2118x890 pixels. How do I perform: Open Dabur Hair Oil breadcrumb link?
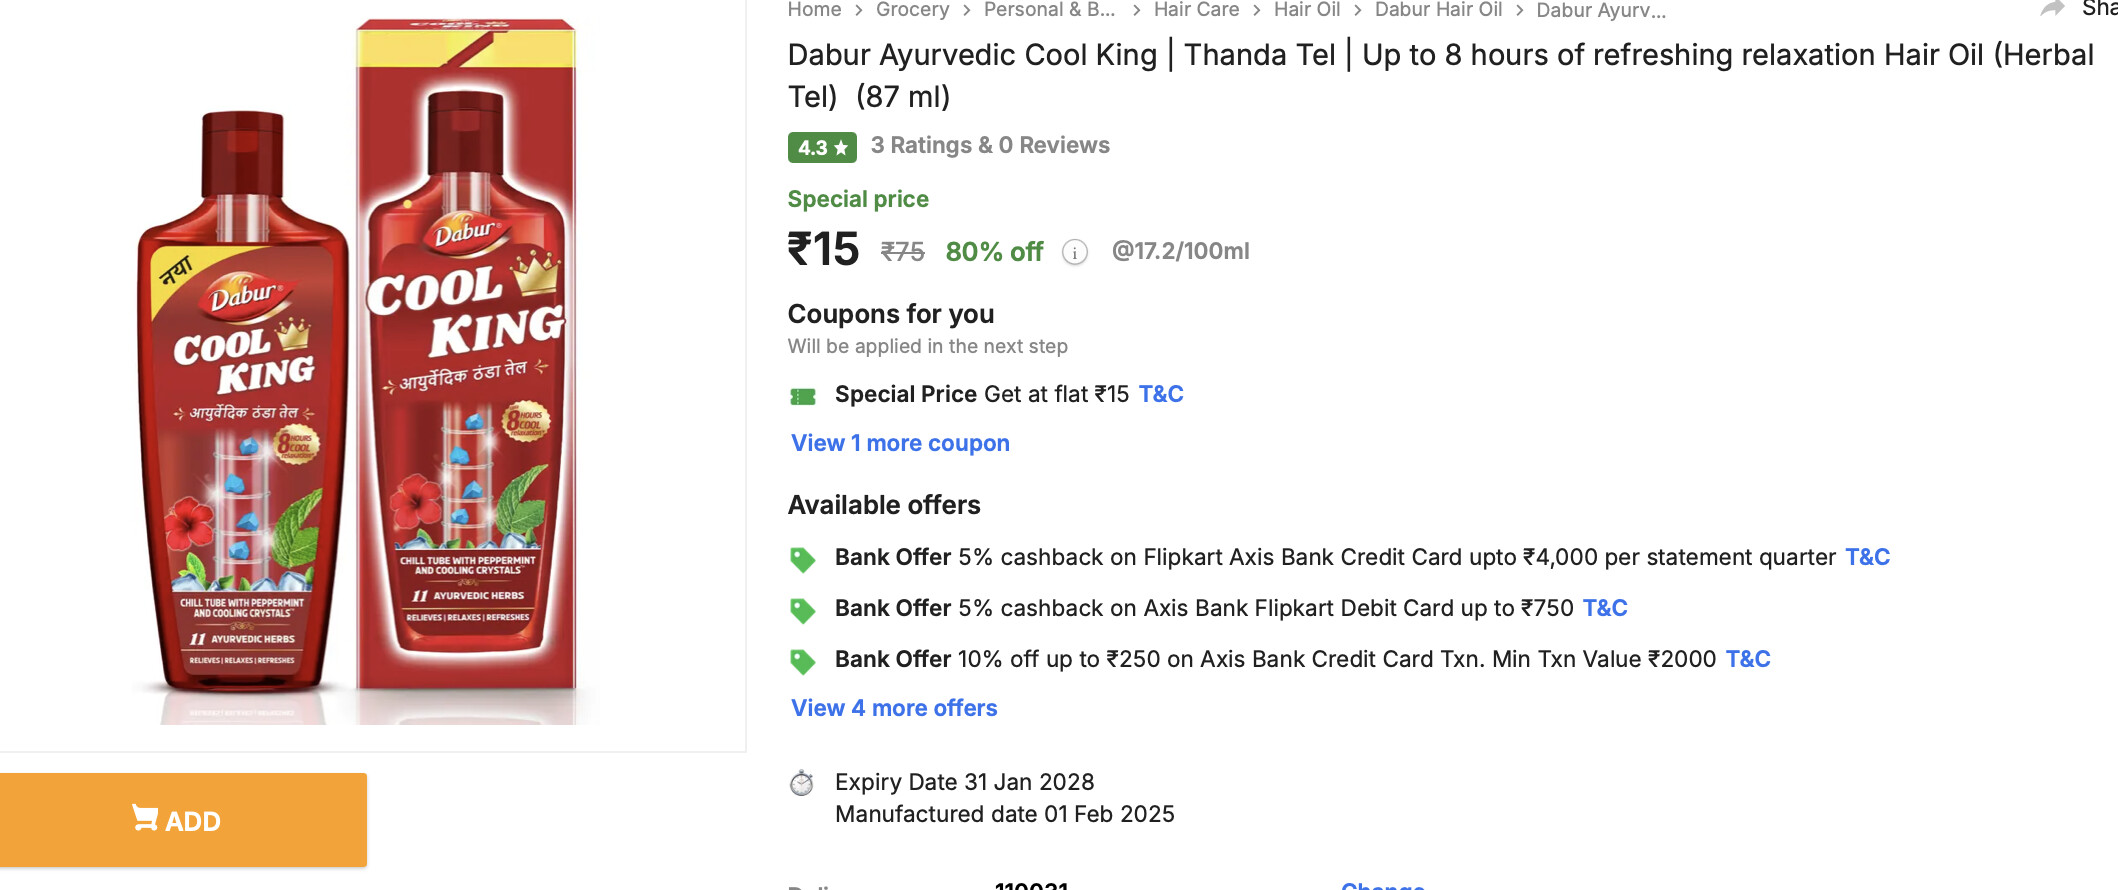click(x=1438, y=10)
